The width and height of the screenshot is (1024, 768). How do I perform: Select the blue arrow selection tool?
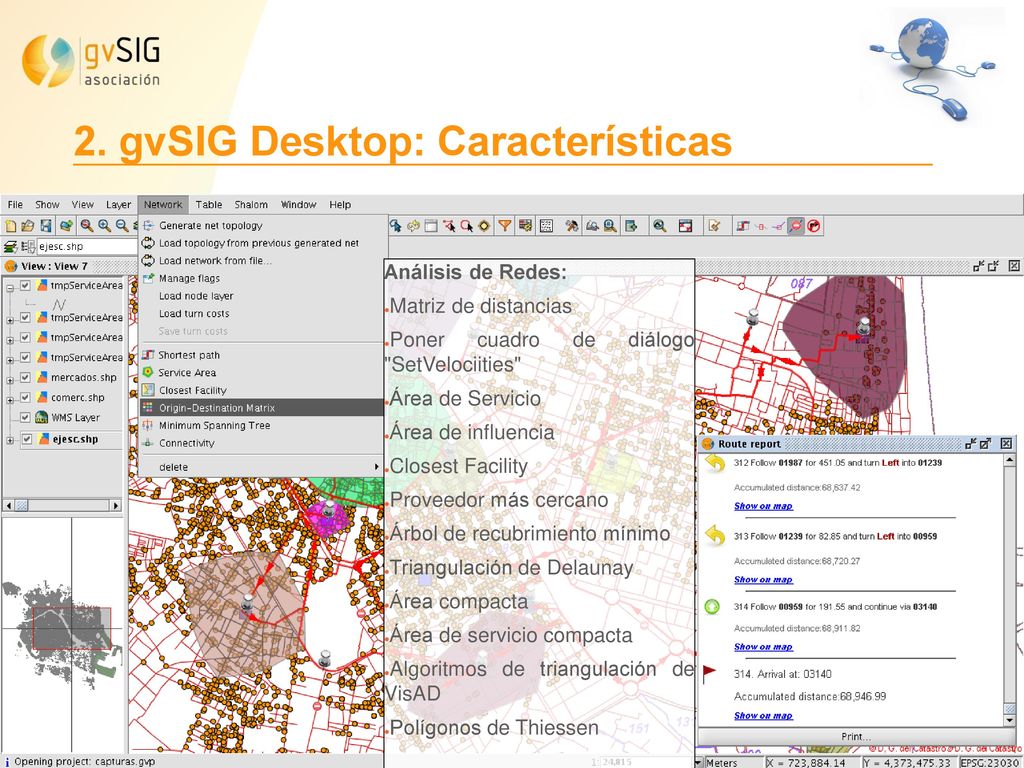tap(396, 226)
